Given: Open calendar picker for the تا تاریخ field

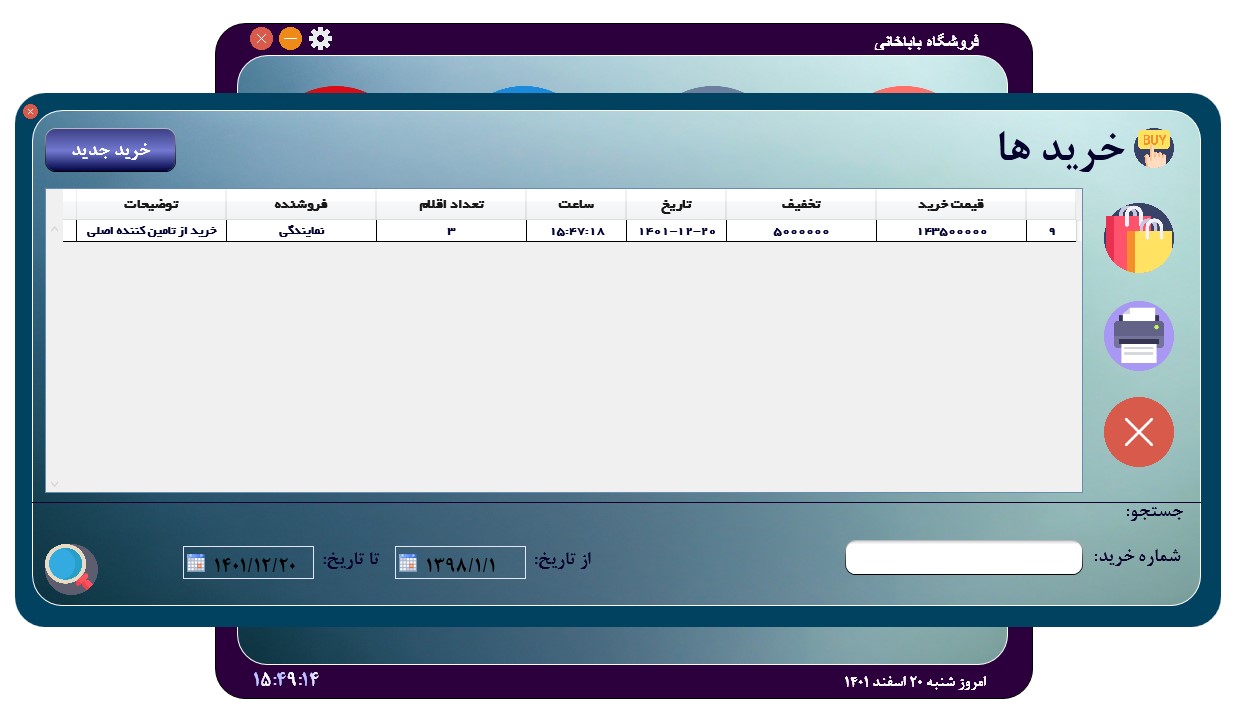Looking at the screenshot, I should point(196,563).
